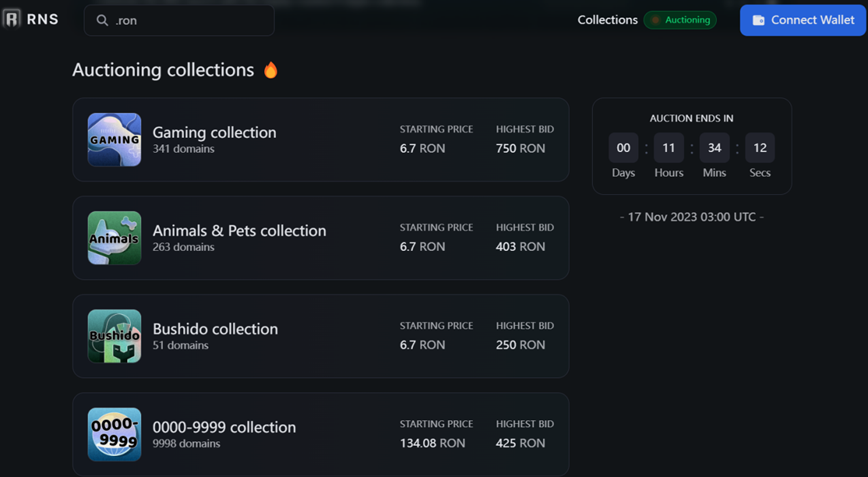Open the Gaming collection title link
The image size is (868, 477).
pos(214,132)
